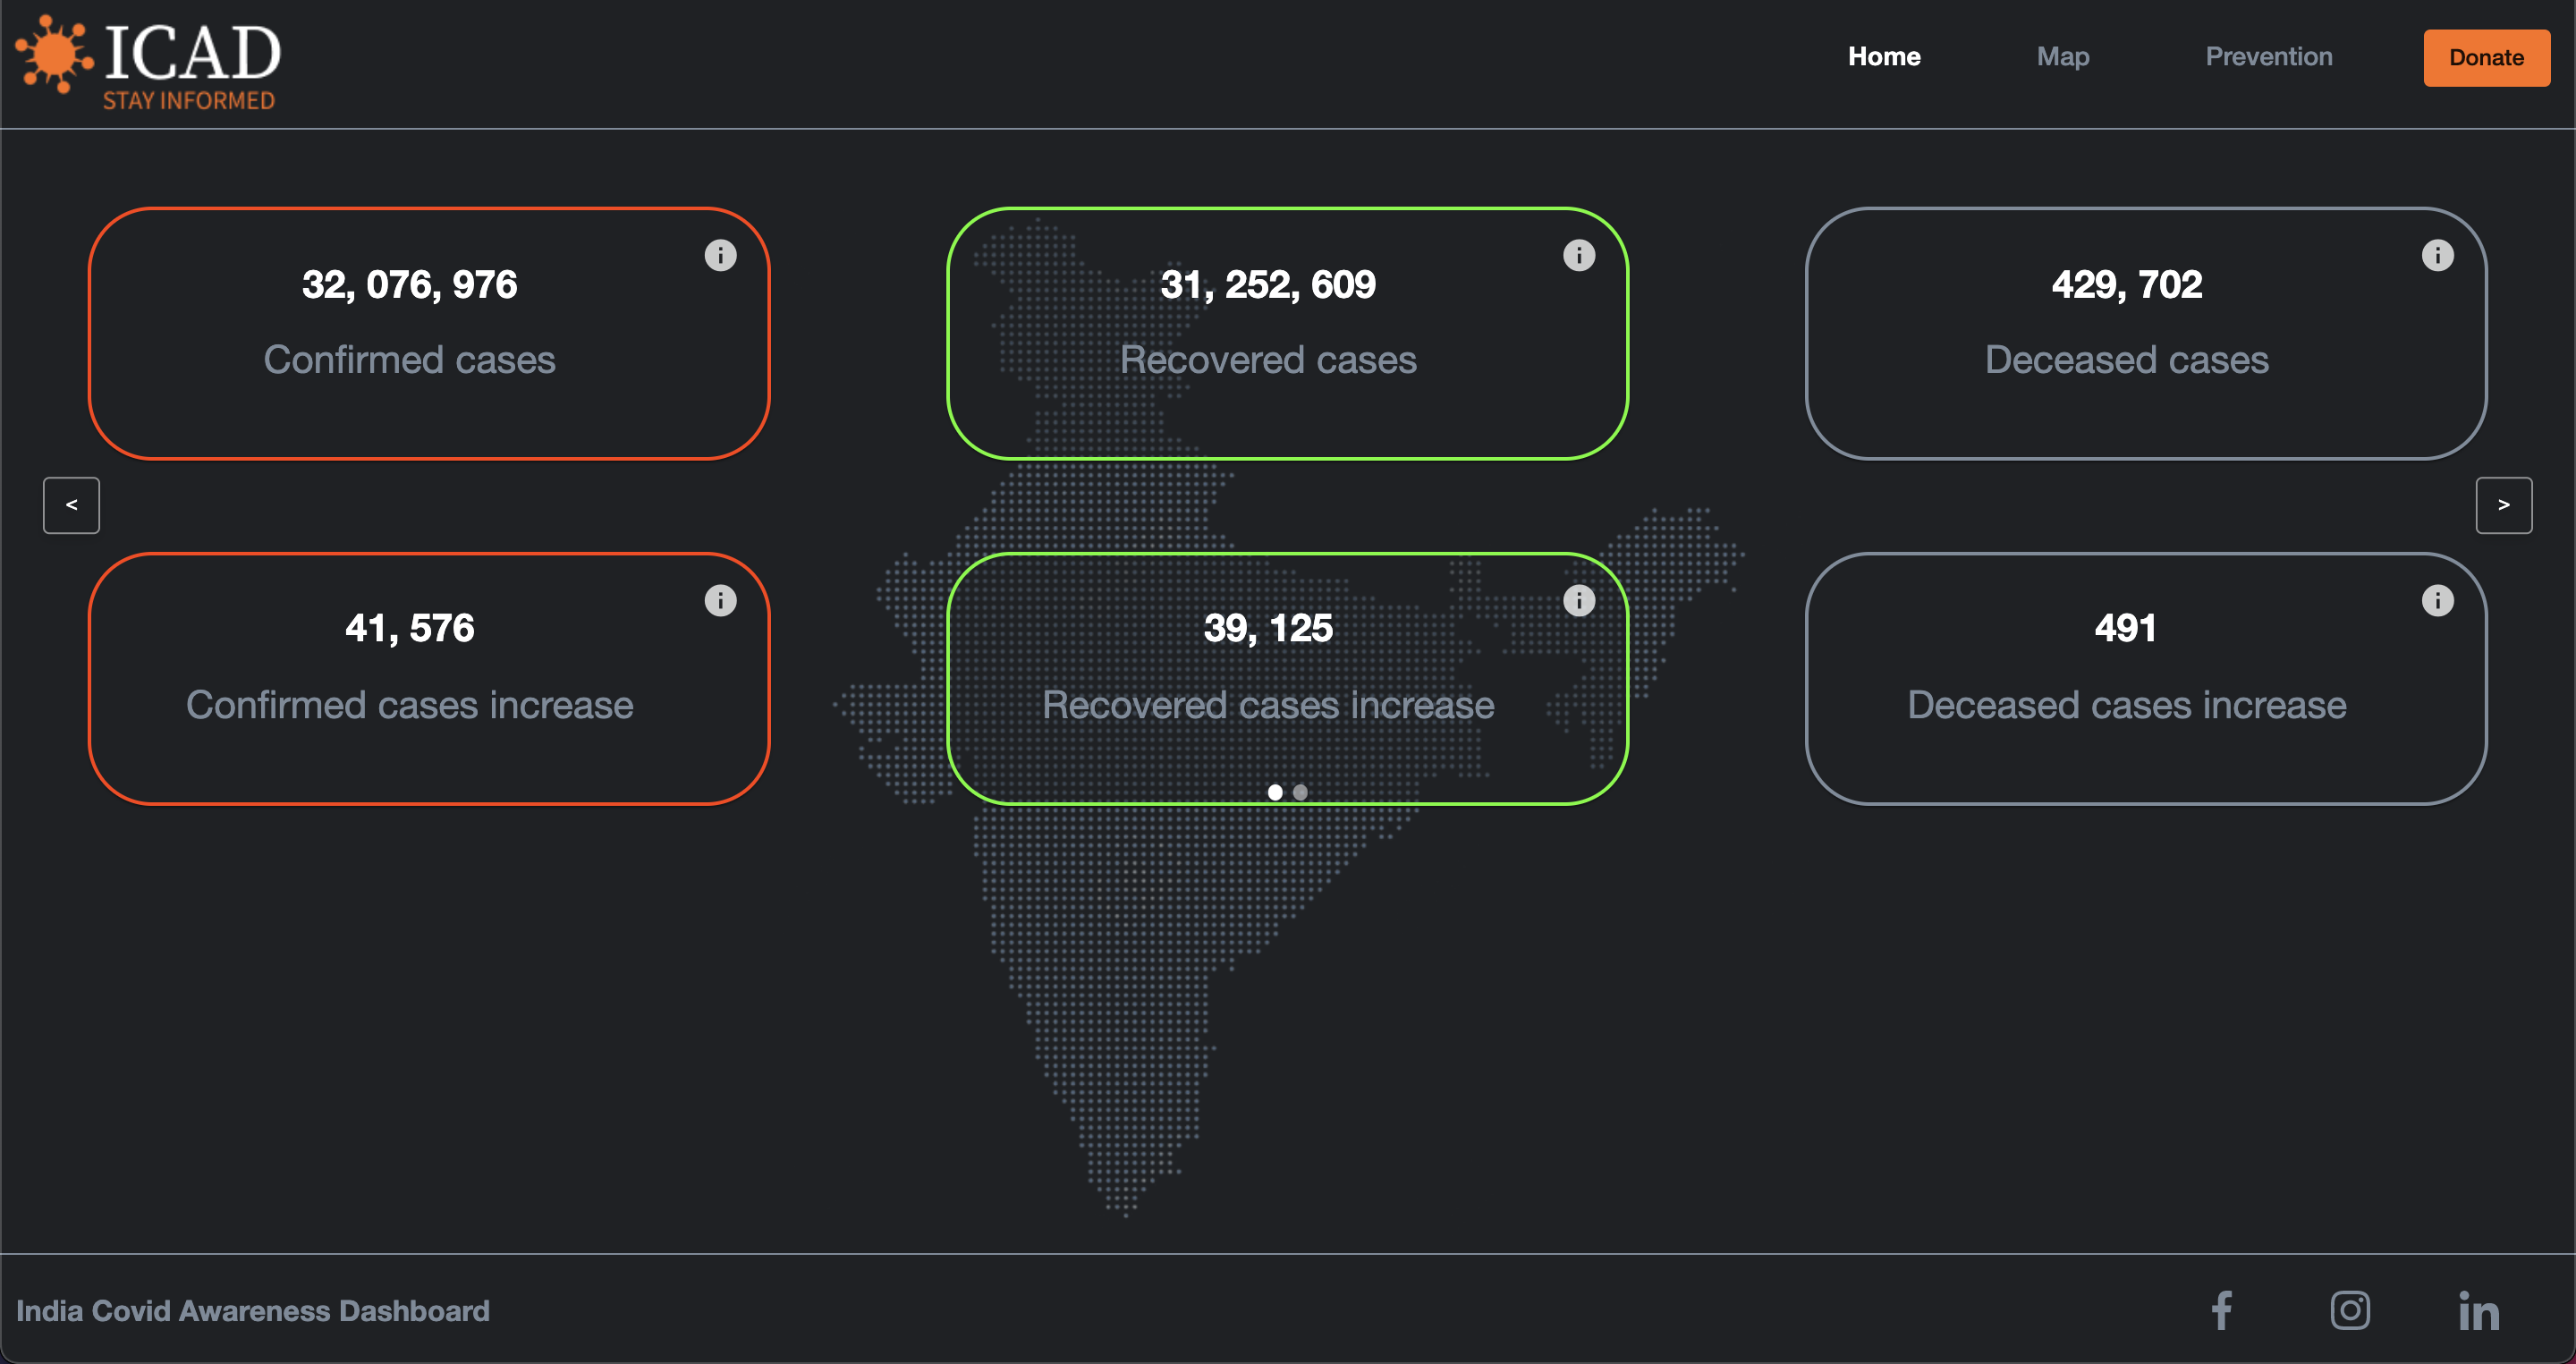Open info for Confirmed cases card
Image resolution: width=2576 pixels, height=1364 pixels.
720,255
